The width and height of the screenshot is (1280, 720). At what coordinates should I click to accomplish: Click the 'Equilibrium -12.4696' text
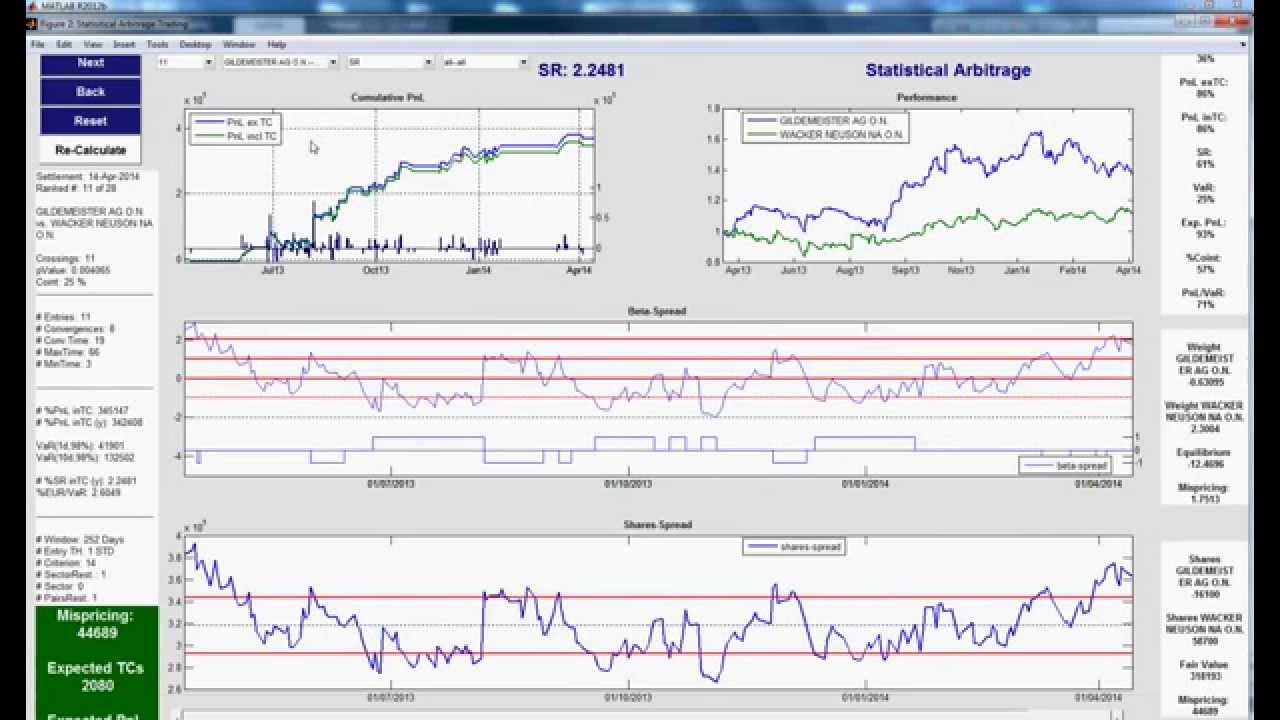click(1204, 458)
